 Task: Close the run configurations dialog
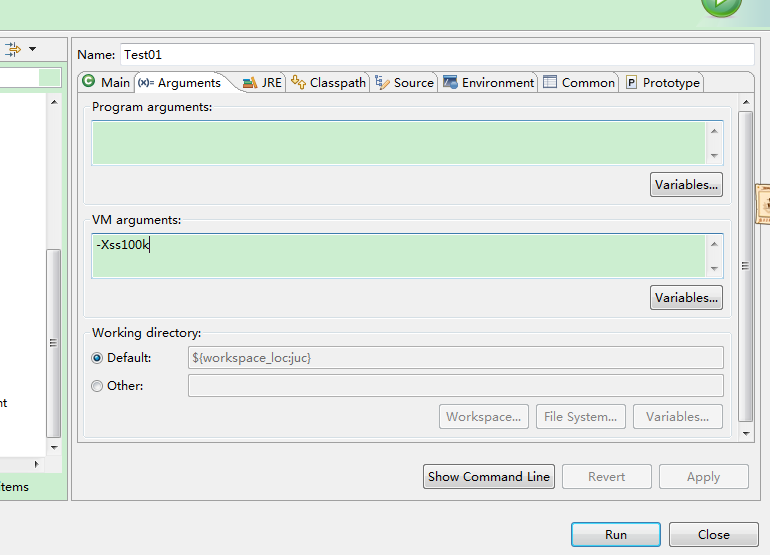pos(714,534)
